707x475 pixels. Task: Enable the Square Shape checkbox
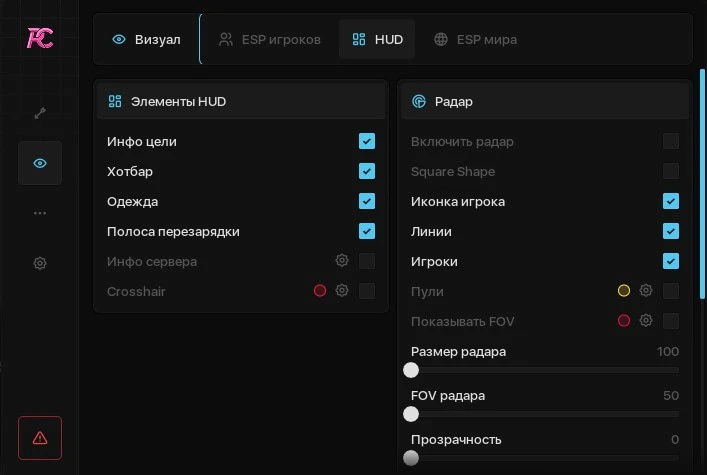(671, 171)
